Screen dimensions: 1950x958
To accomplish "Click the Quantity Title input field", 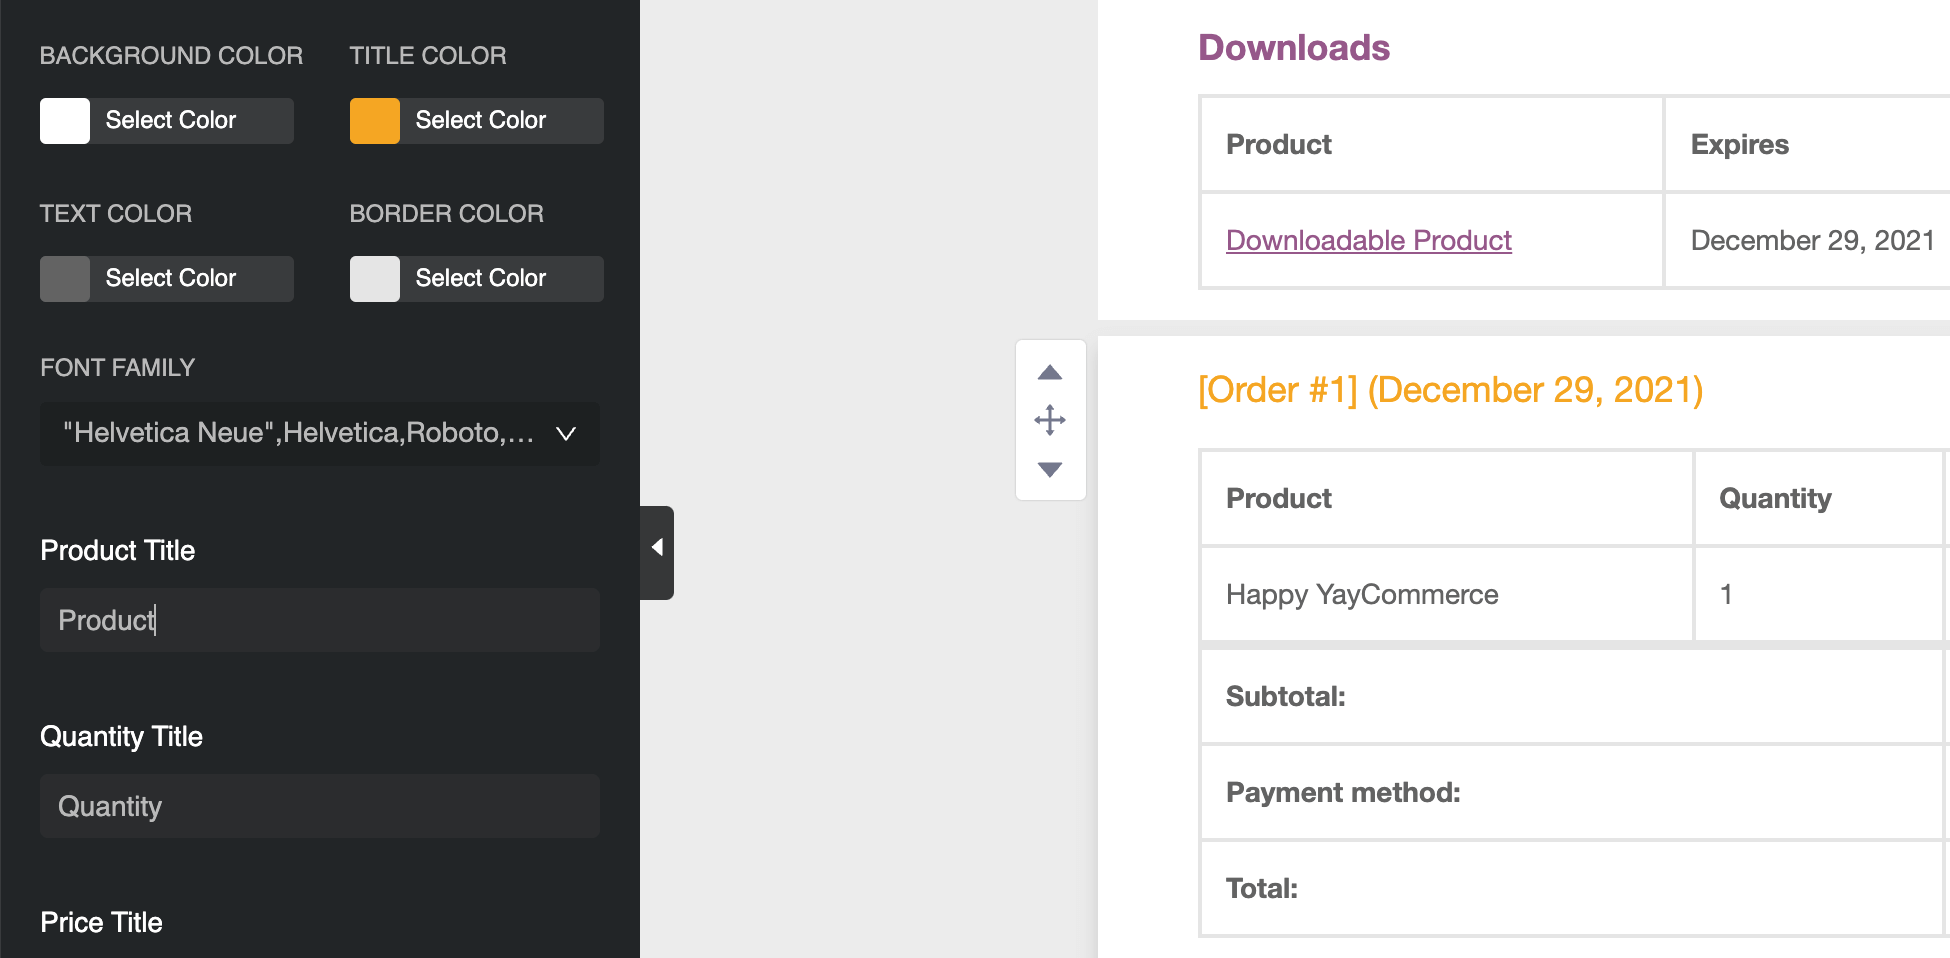I will [319, 806].
